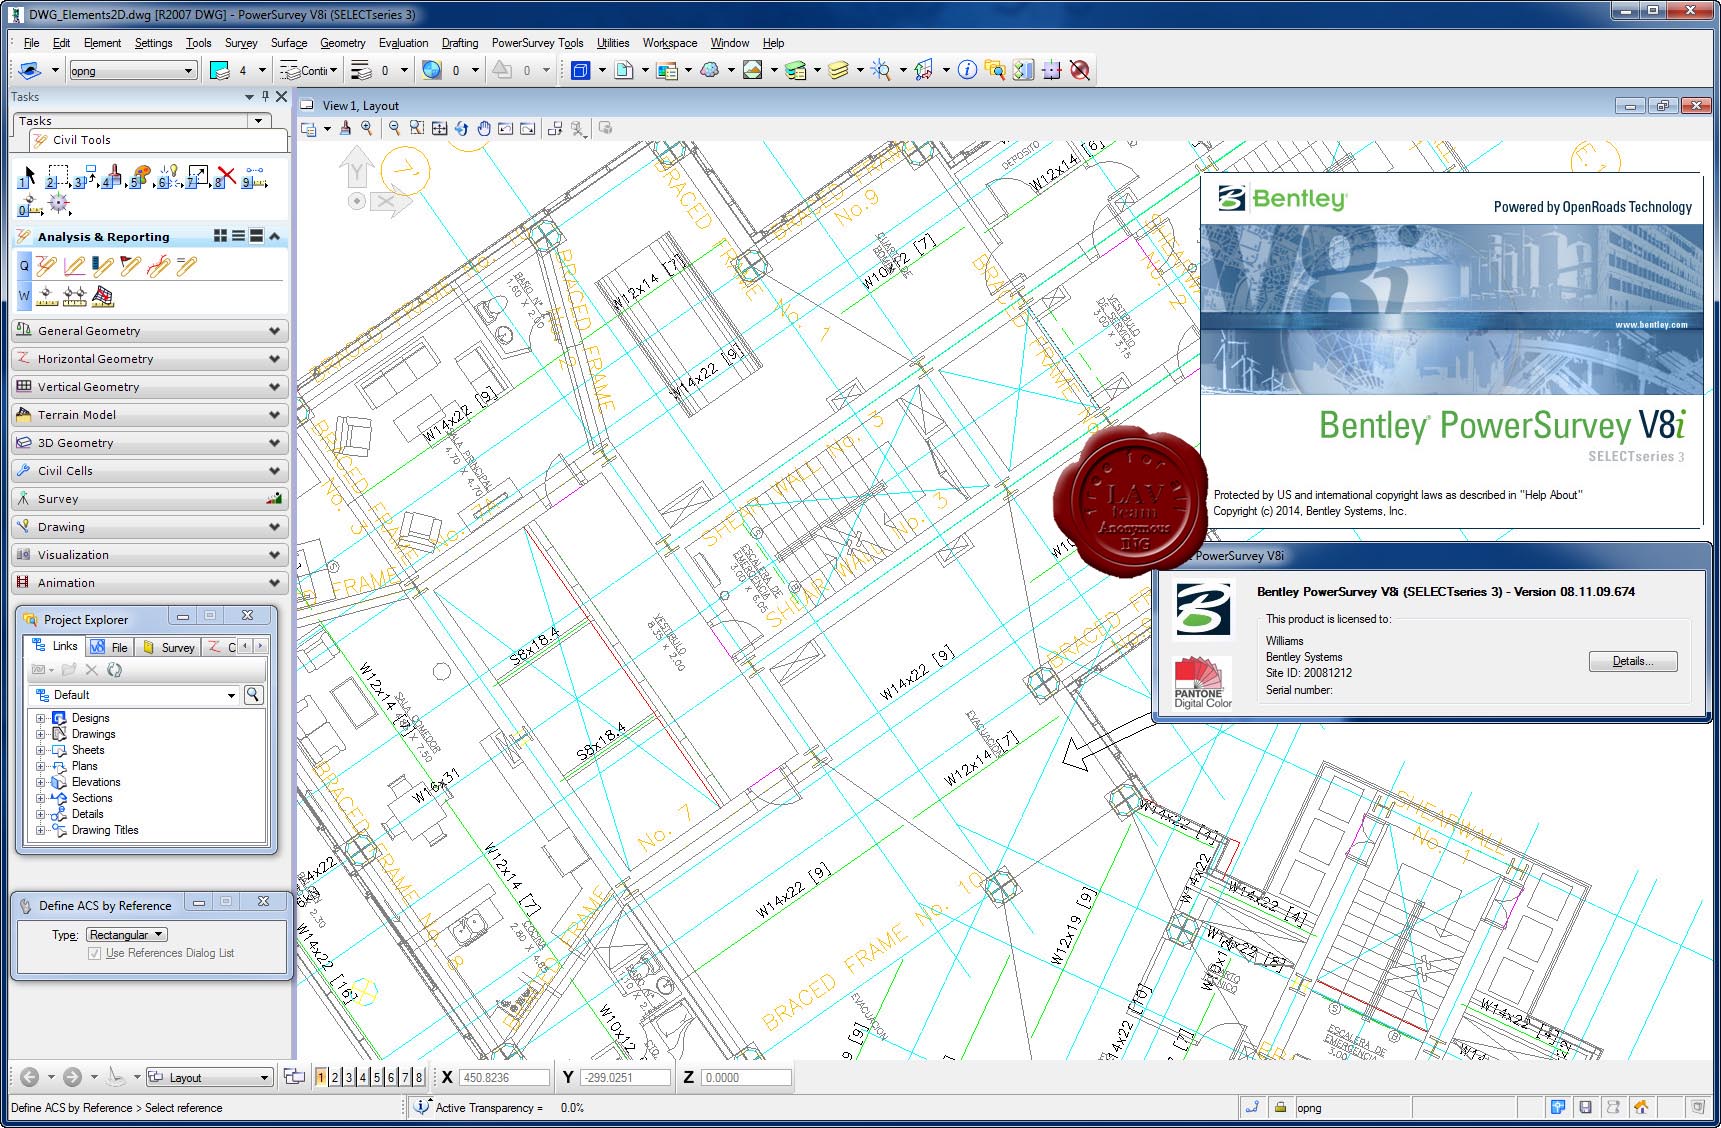
Task: Open the active level opng dropdown
Action: pos(133,70)
